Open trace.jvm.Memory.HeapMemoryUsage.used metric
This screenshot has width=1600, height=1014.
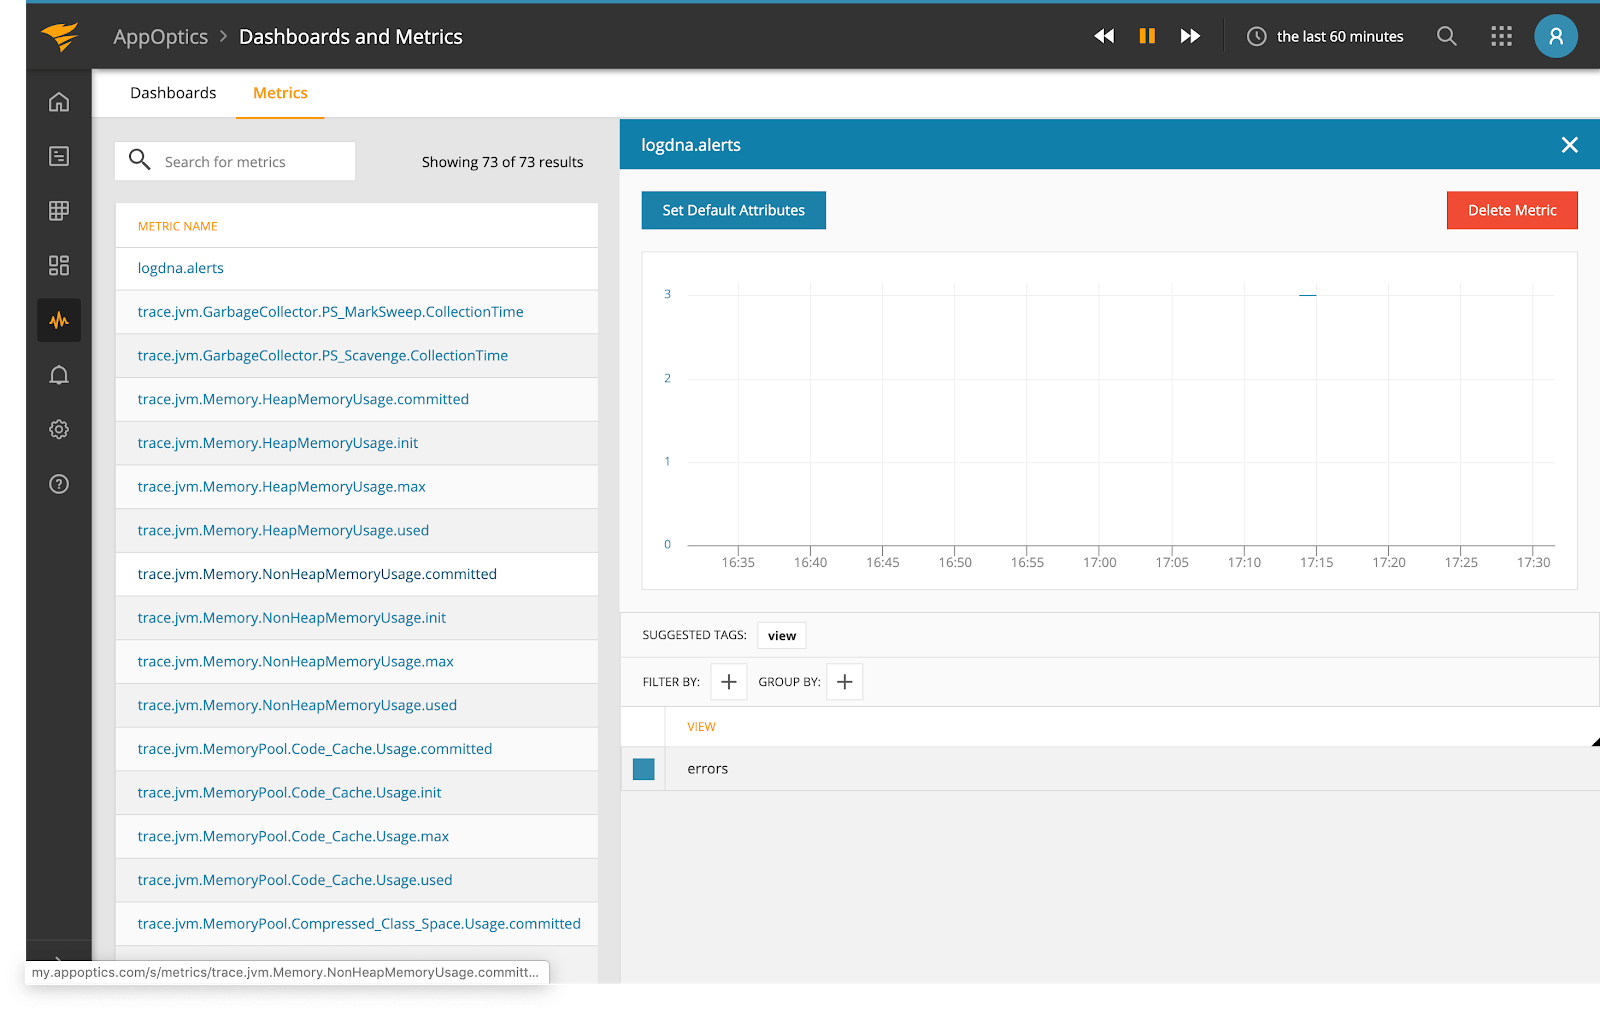pyautogui.click(x=283, y=531)
